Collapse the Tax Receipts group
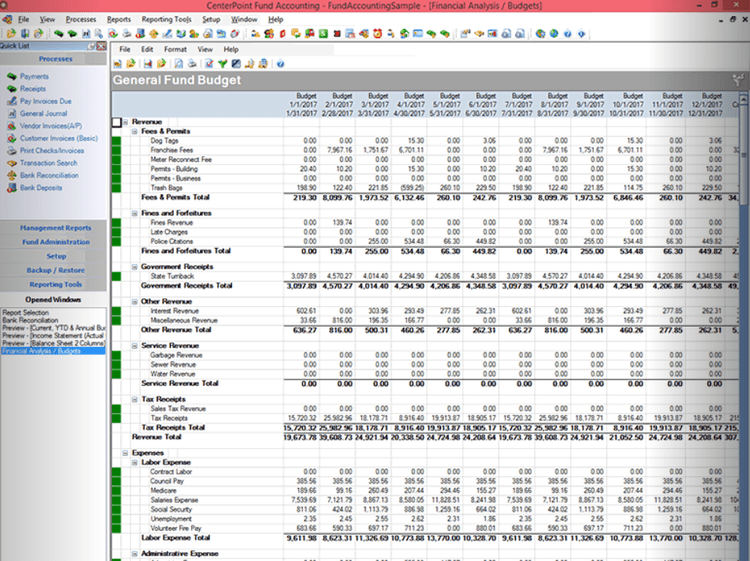750x561 pixels. pos(135,399)
